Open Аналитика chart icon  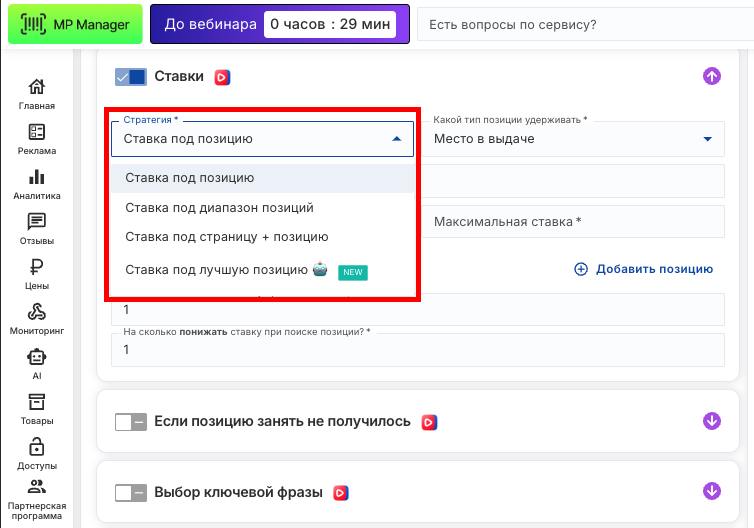37,184
